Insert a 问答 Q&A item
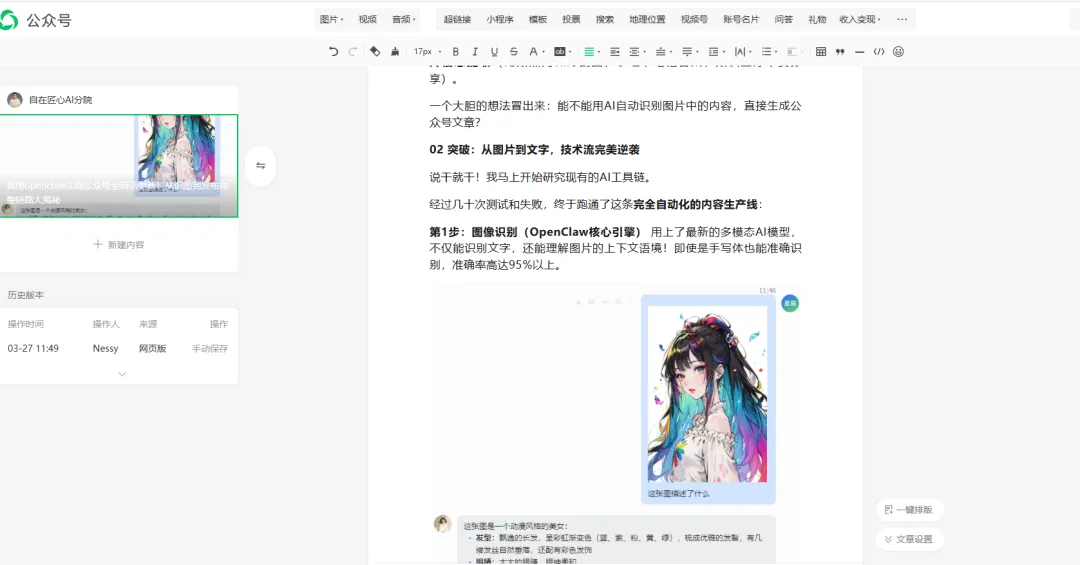Screen dimensions: 1080x565 point(783,19)
